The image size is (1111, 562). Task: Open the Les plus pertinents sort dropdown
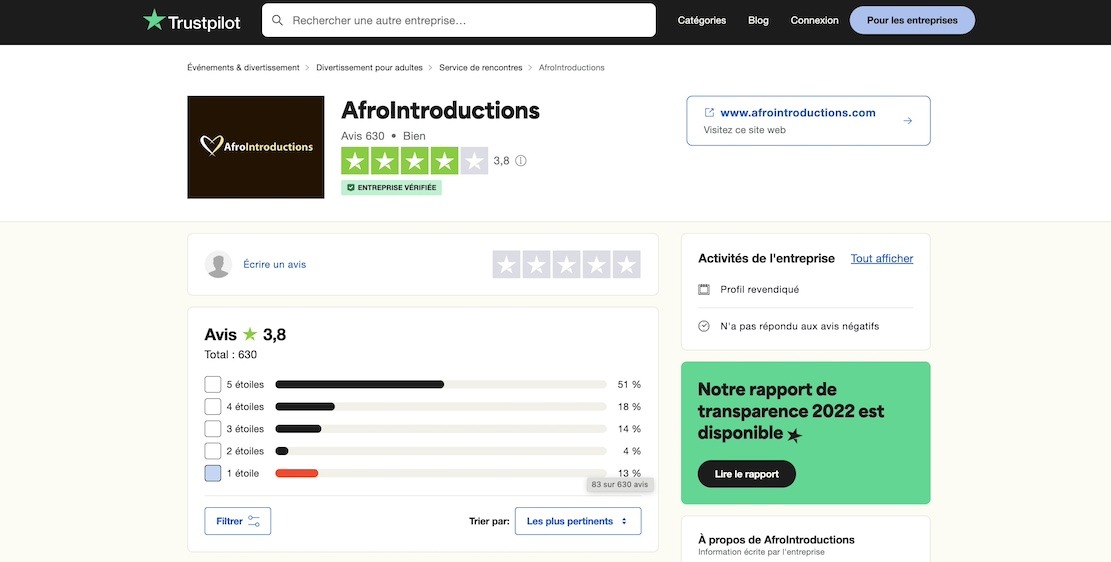click(x=578, y=521)
